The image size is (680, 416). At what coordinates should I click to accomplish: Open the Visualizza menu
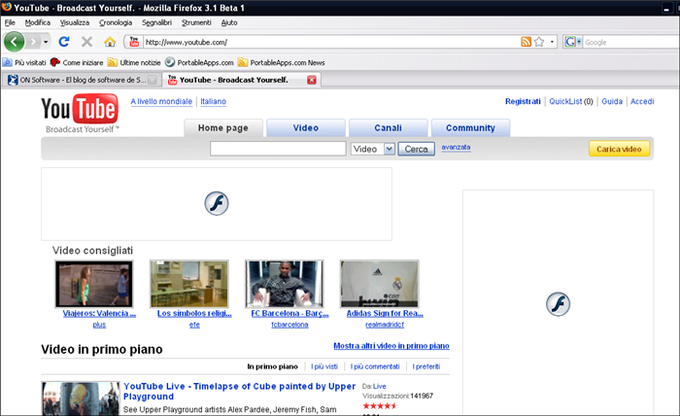[x=75, y=23]
